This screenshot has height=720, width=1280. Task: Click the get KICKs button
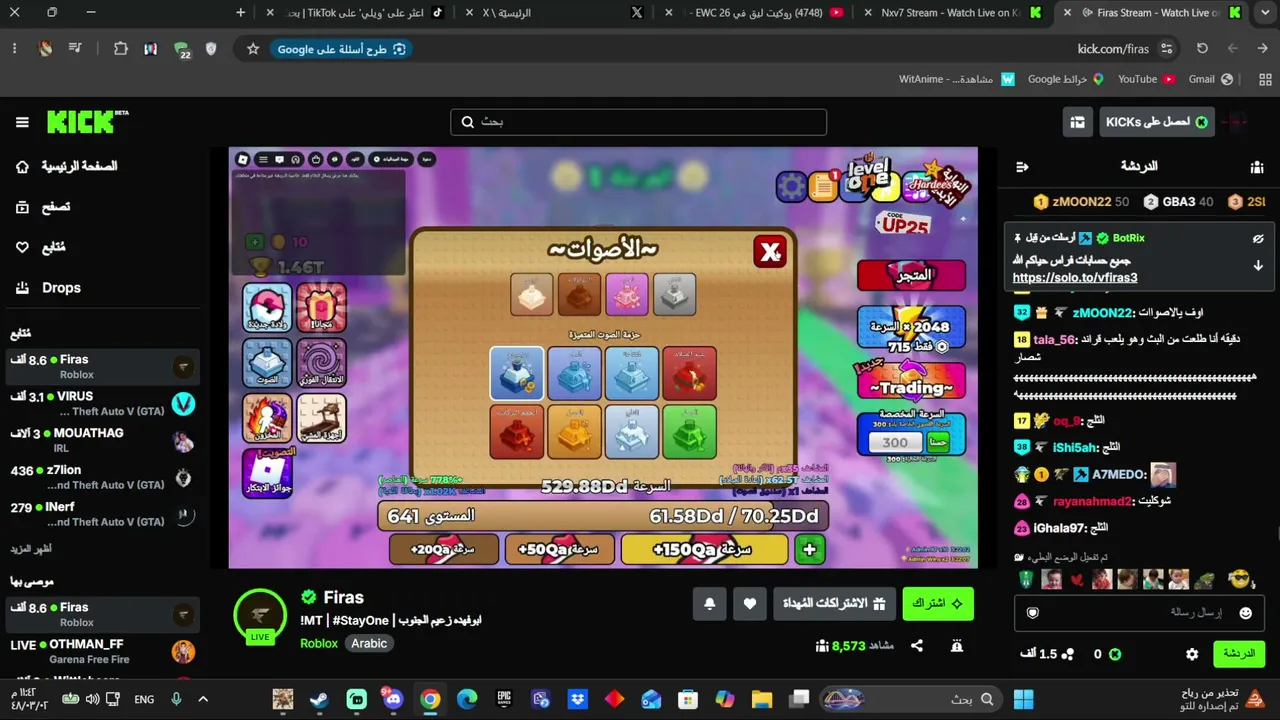1157,122
